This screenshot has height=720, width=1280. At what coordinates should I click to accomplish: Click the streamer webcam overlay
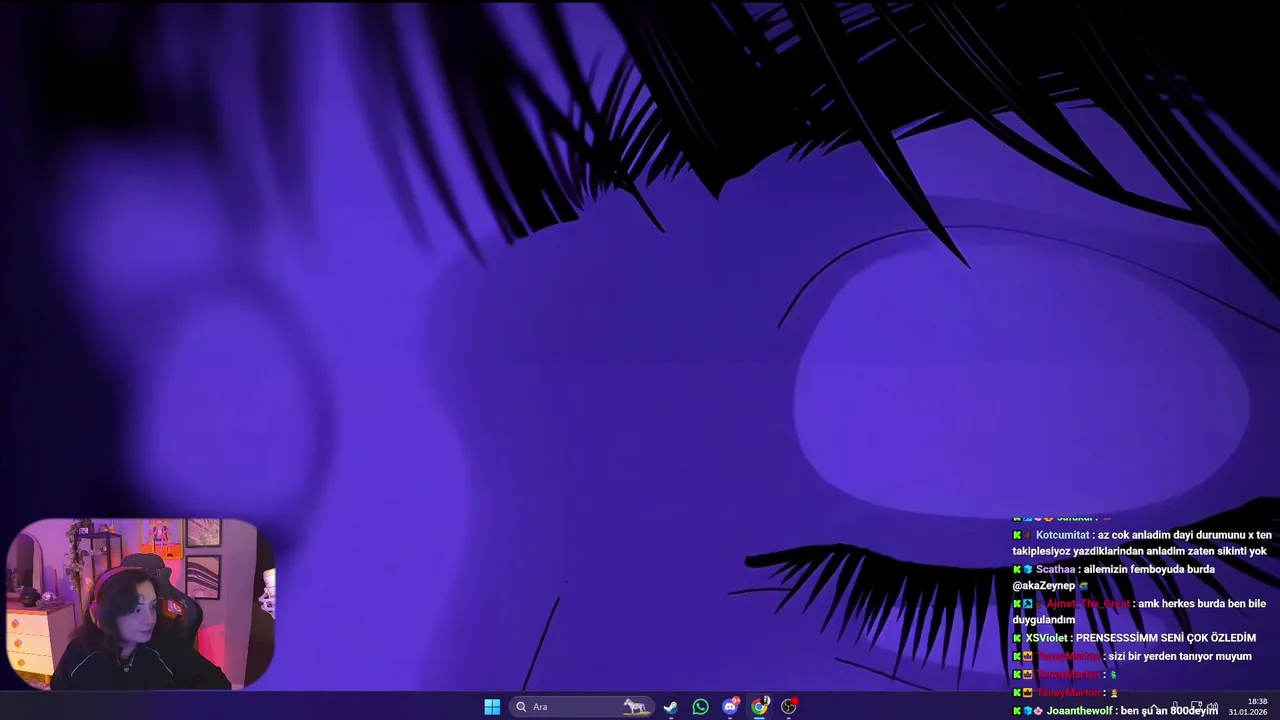(x=140, y=603)
